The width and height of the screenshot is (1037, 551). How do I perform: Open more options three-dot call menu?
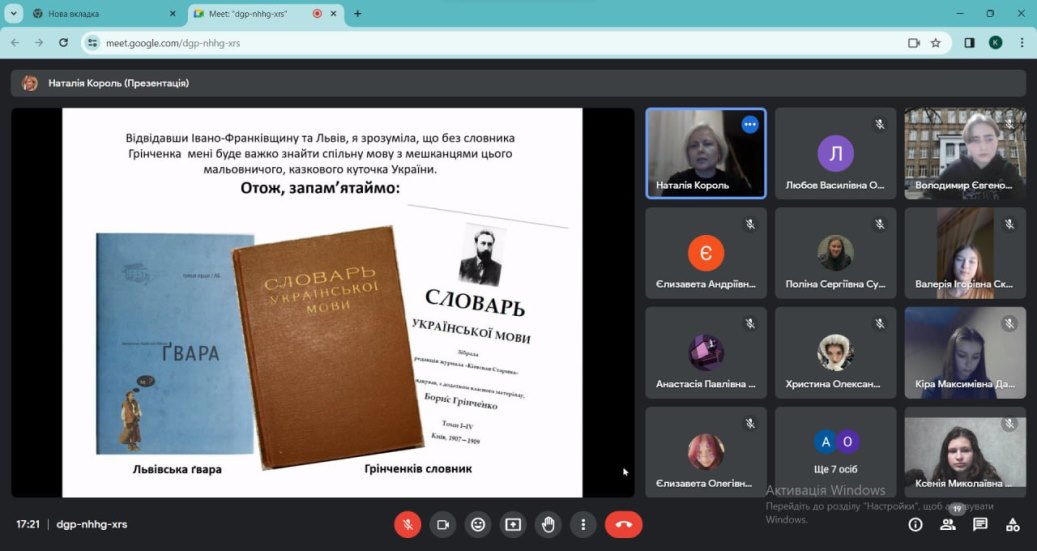click(583, 524)
